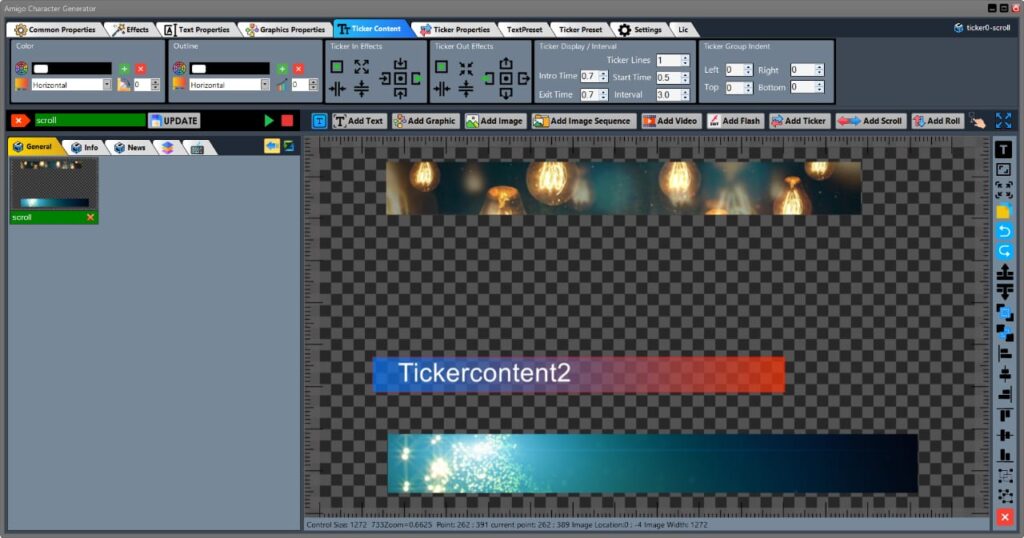The width and height of the screenshot is (1024, 538).
Task: Select the Ticker Out square effect icon
Action: coord(441,67)
